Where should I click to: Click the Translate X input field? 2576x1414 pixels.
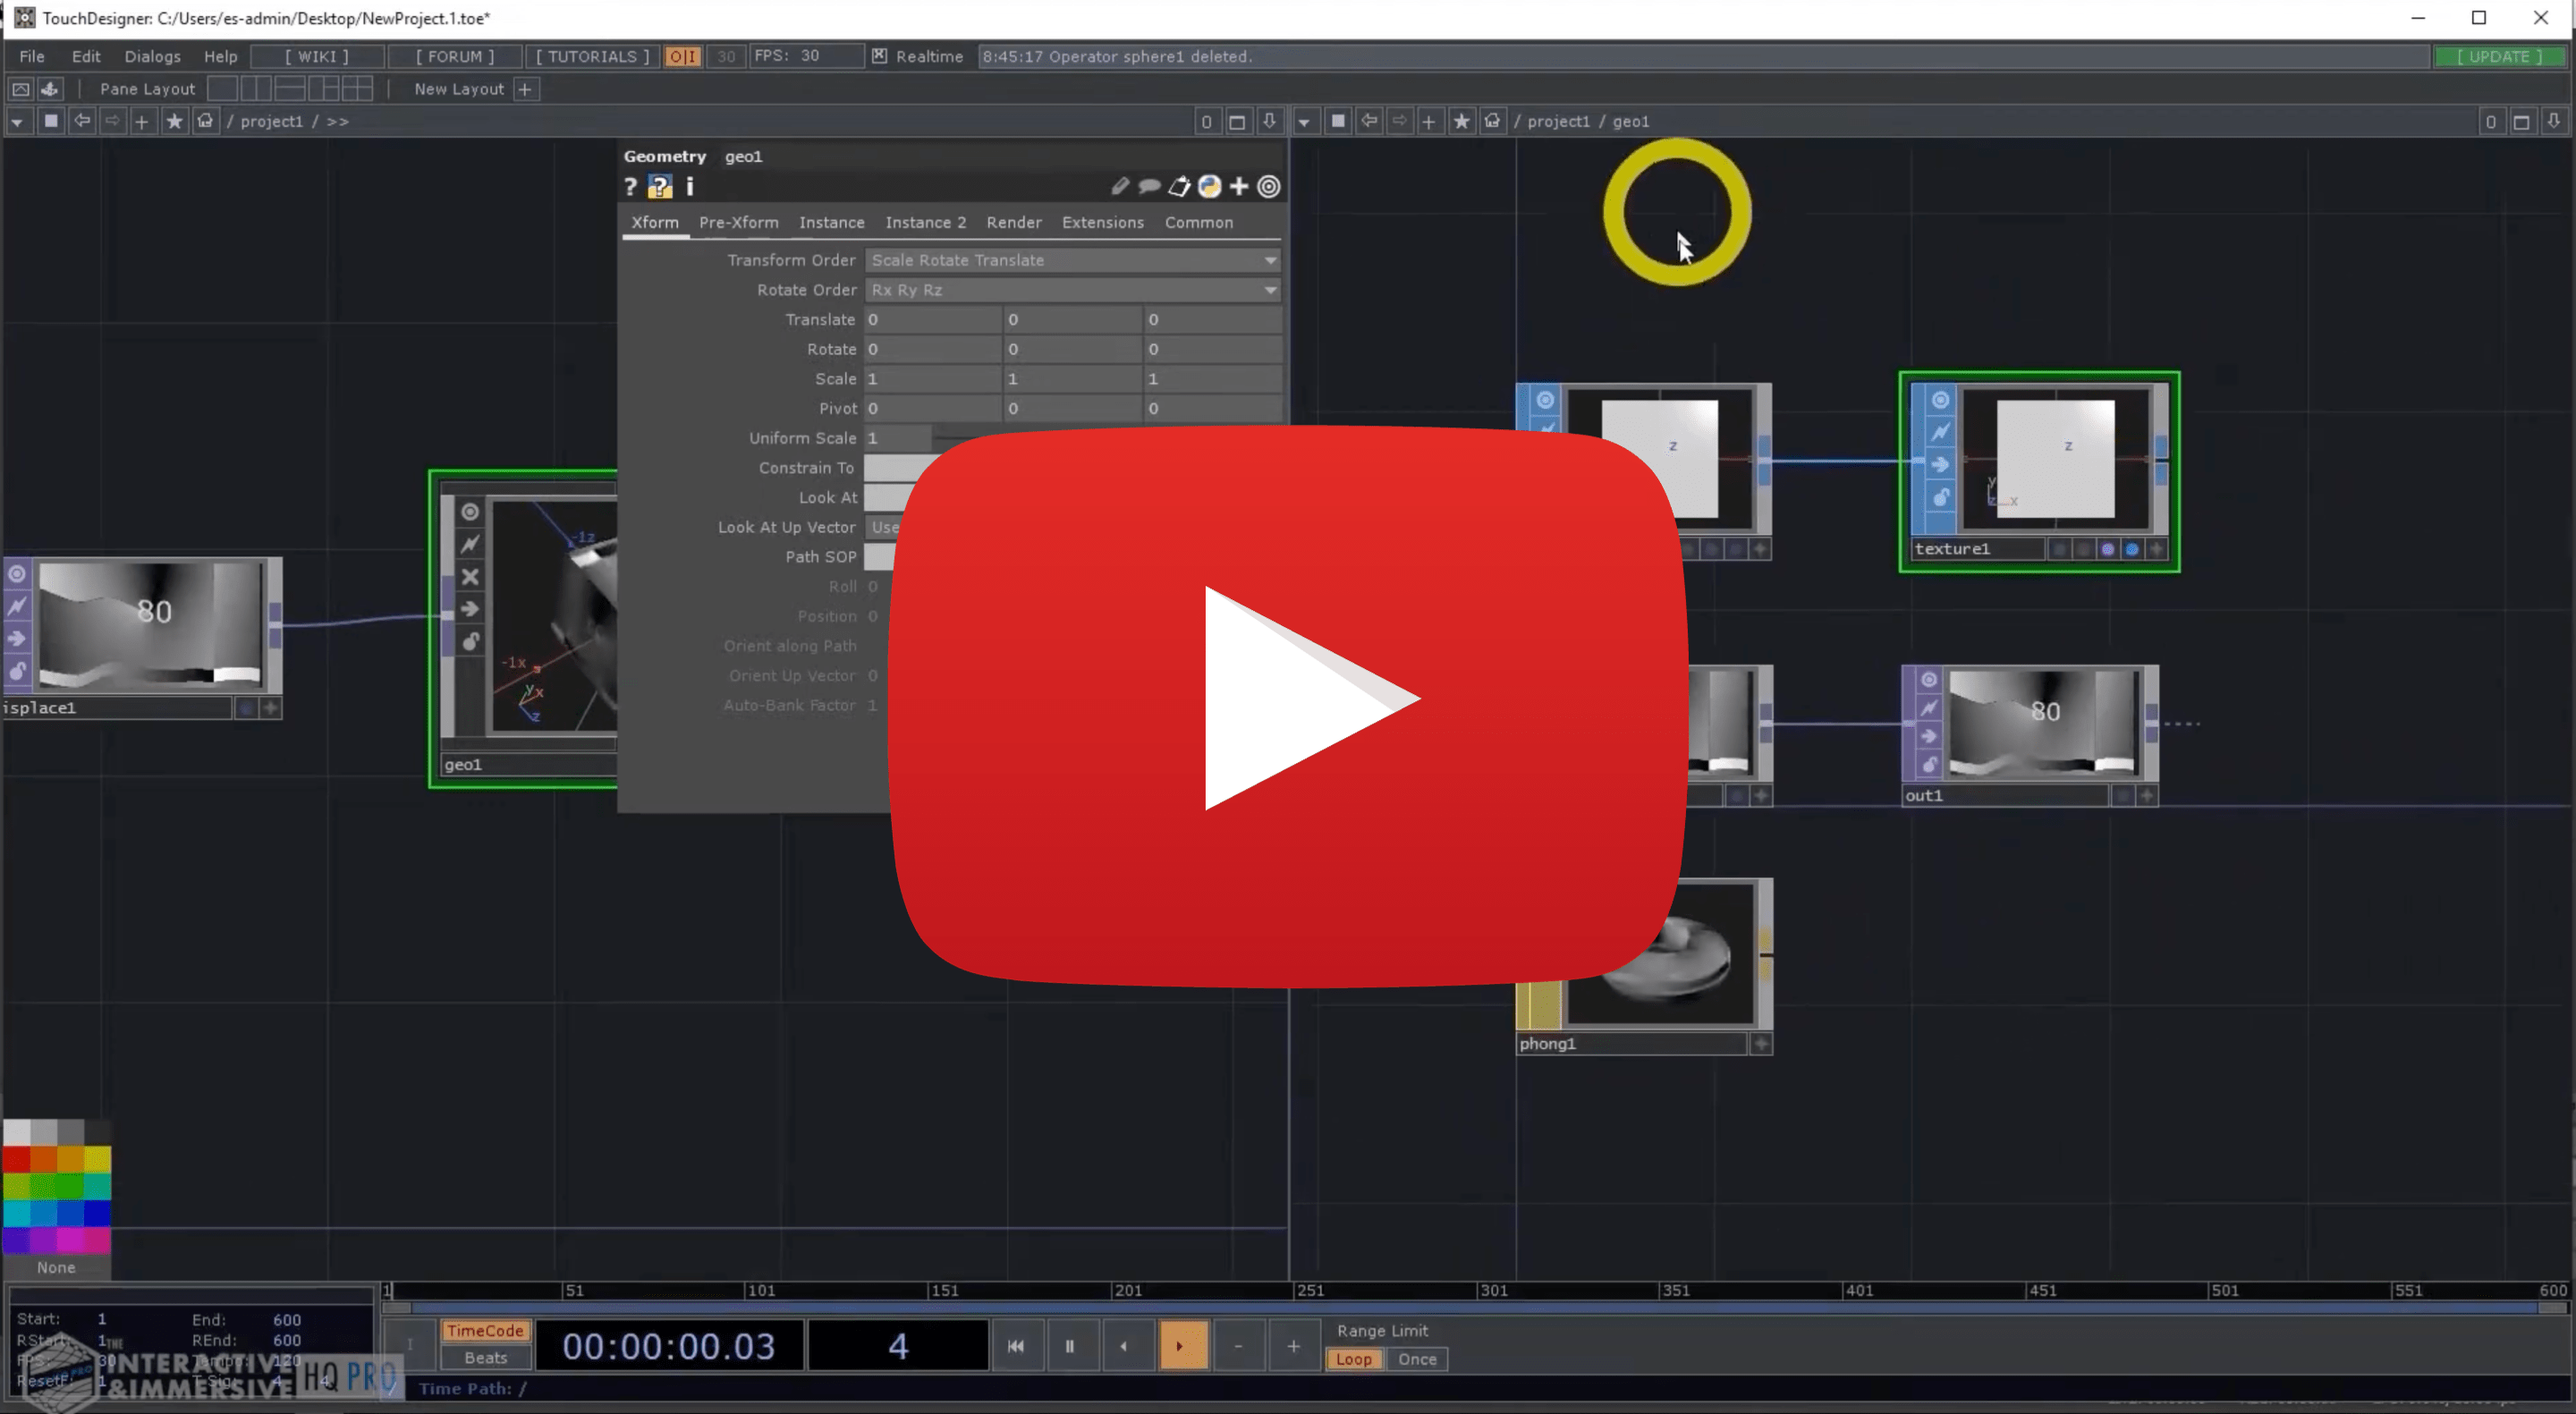point(932,319)
